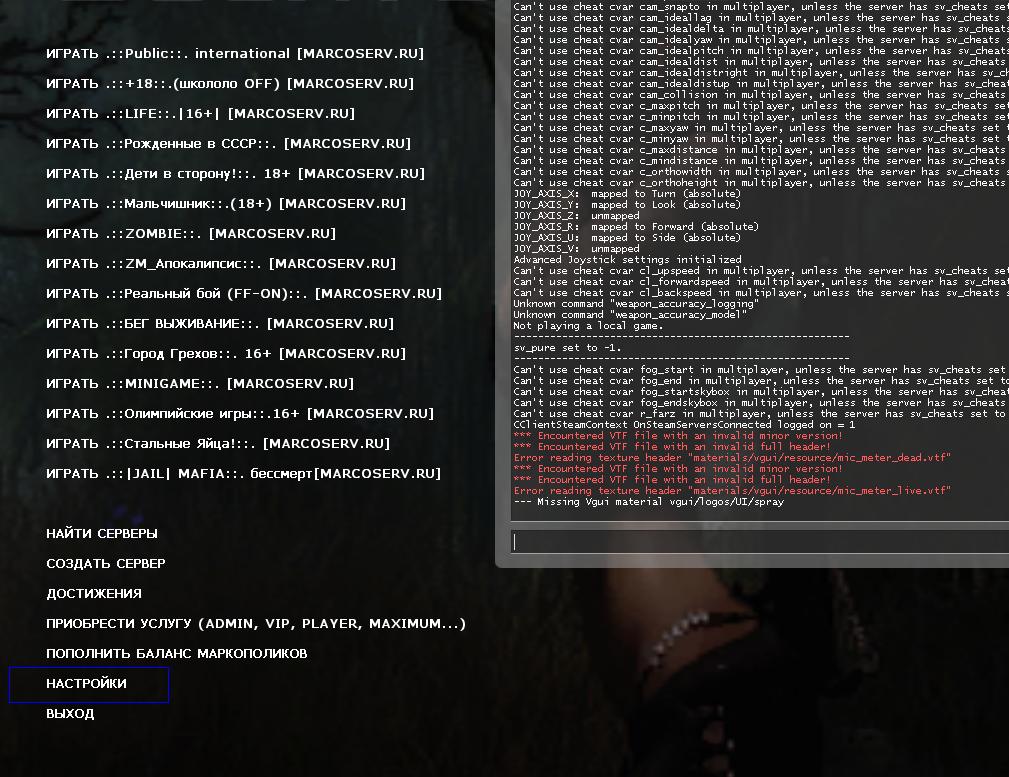Play on Город Грехов 16+ server
Screen dimensions: 1009x777
tap(225, 354)
